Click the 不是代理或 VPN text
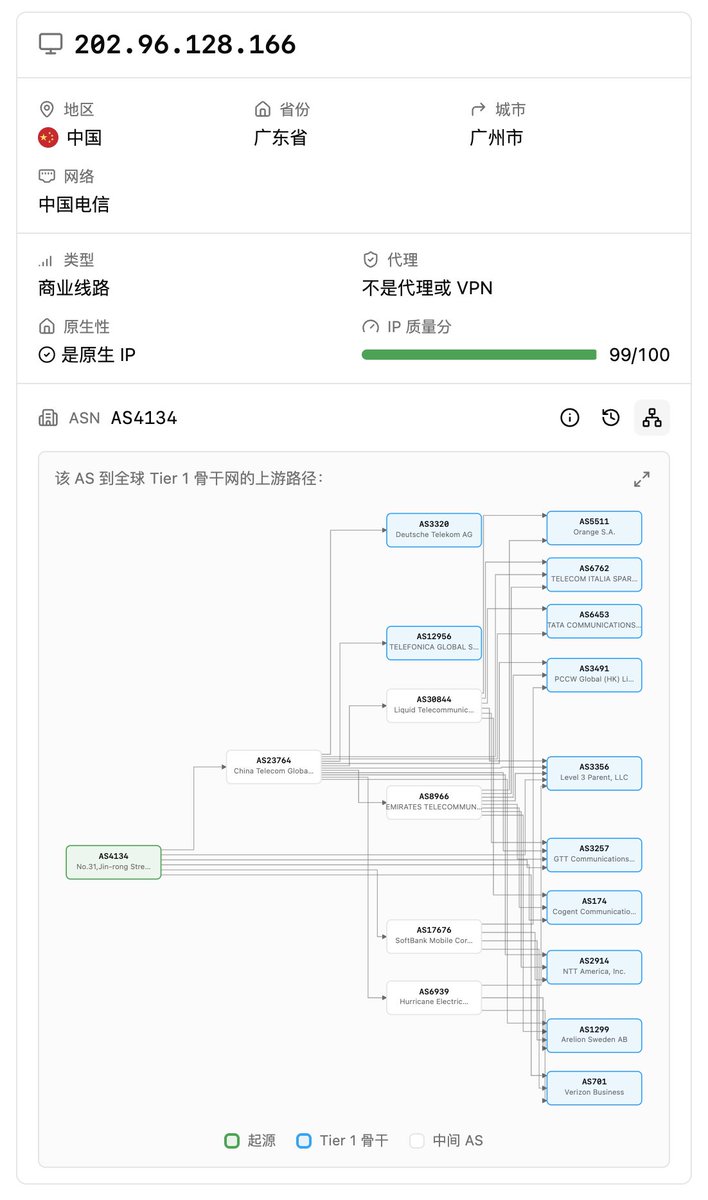This screenshot has height=1200, width=708. 427,288
